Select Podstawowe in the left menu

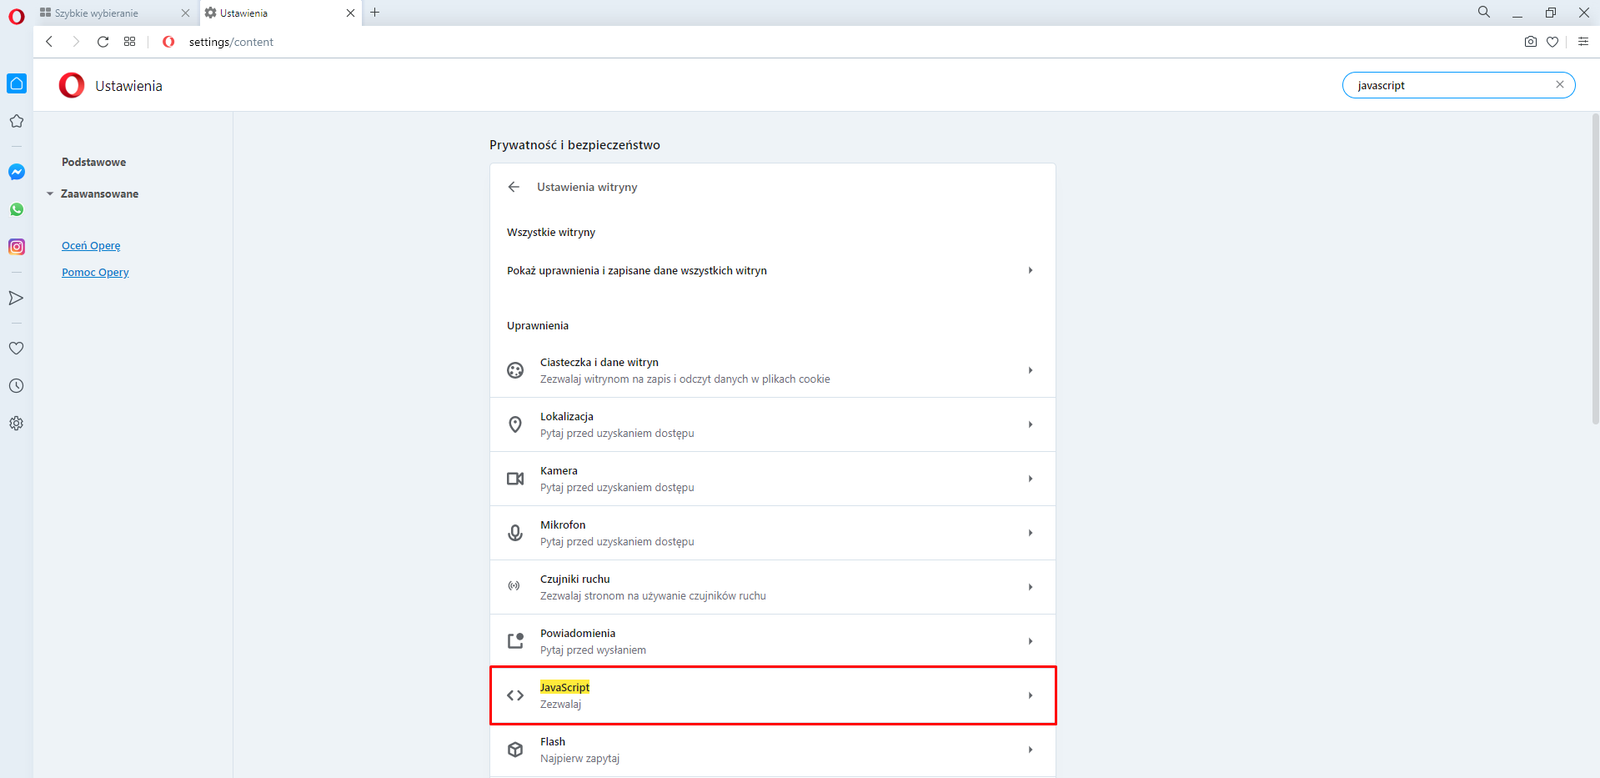(94, 162)
